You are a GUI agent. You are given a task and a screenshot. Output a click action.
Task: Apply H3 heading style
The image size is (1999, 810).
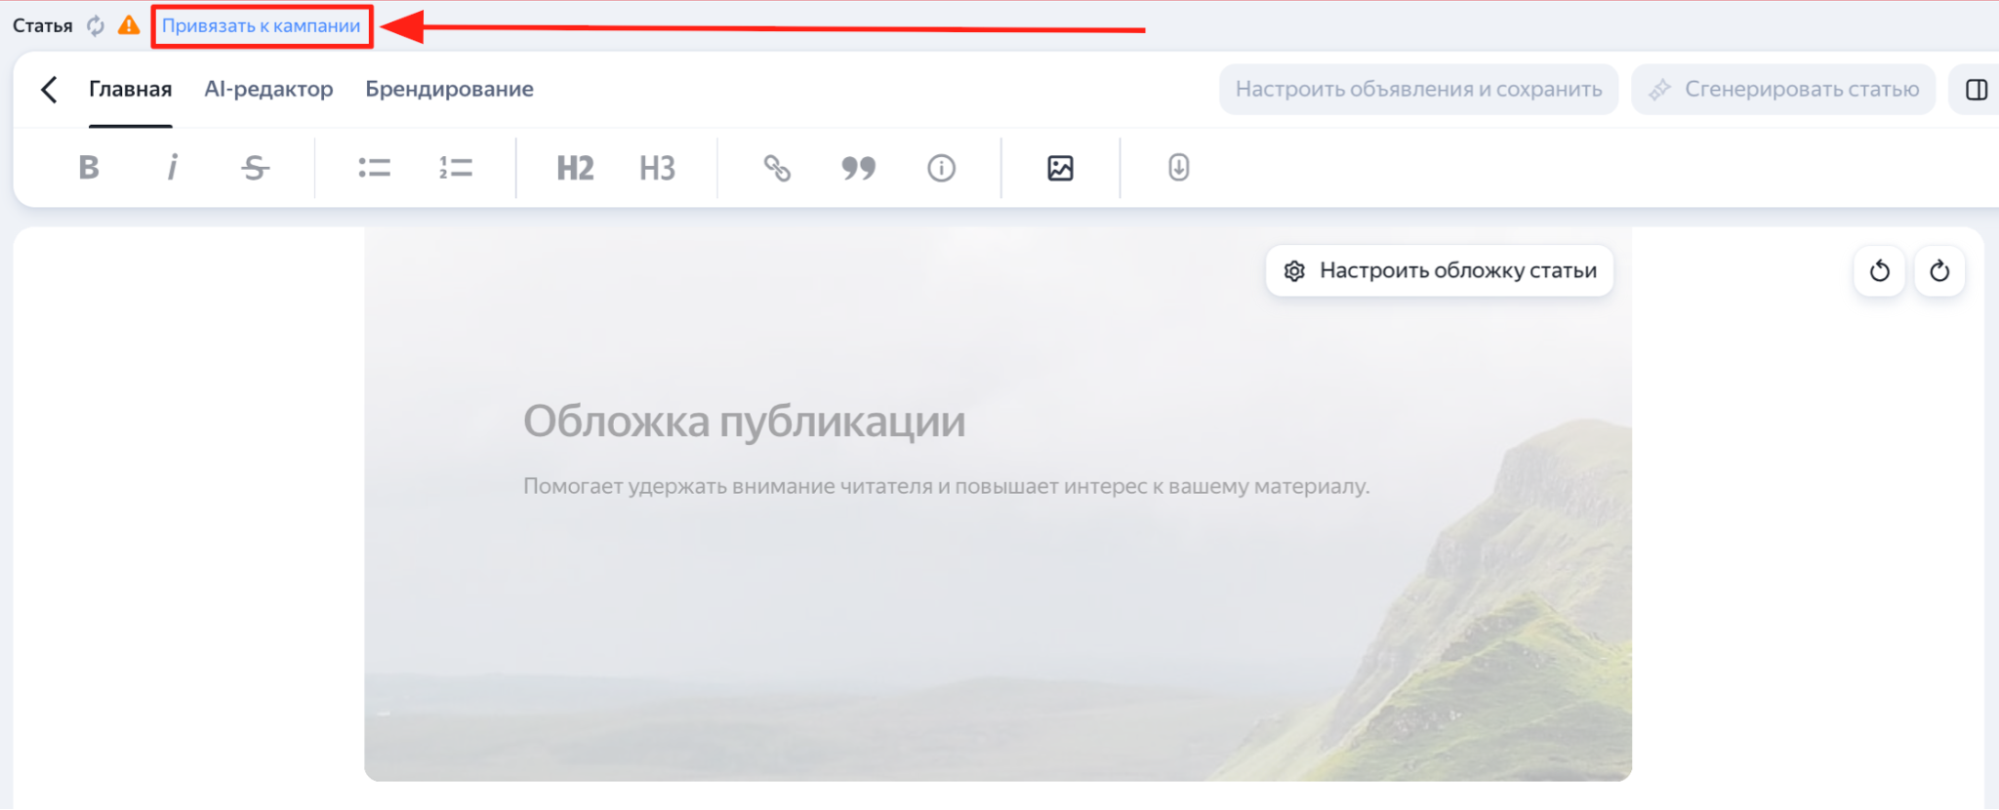click(657, 168)
